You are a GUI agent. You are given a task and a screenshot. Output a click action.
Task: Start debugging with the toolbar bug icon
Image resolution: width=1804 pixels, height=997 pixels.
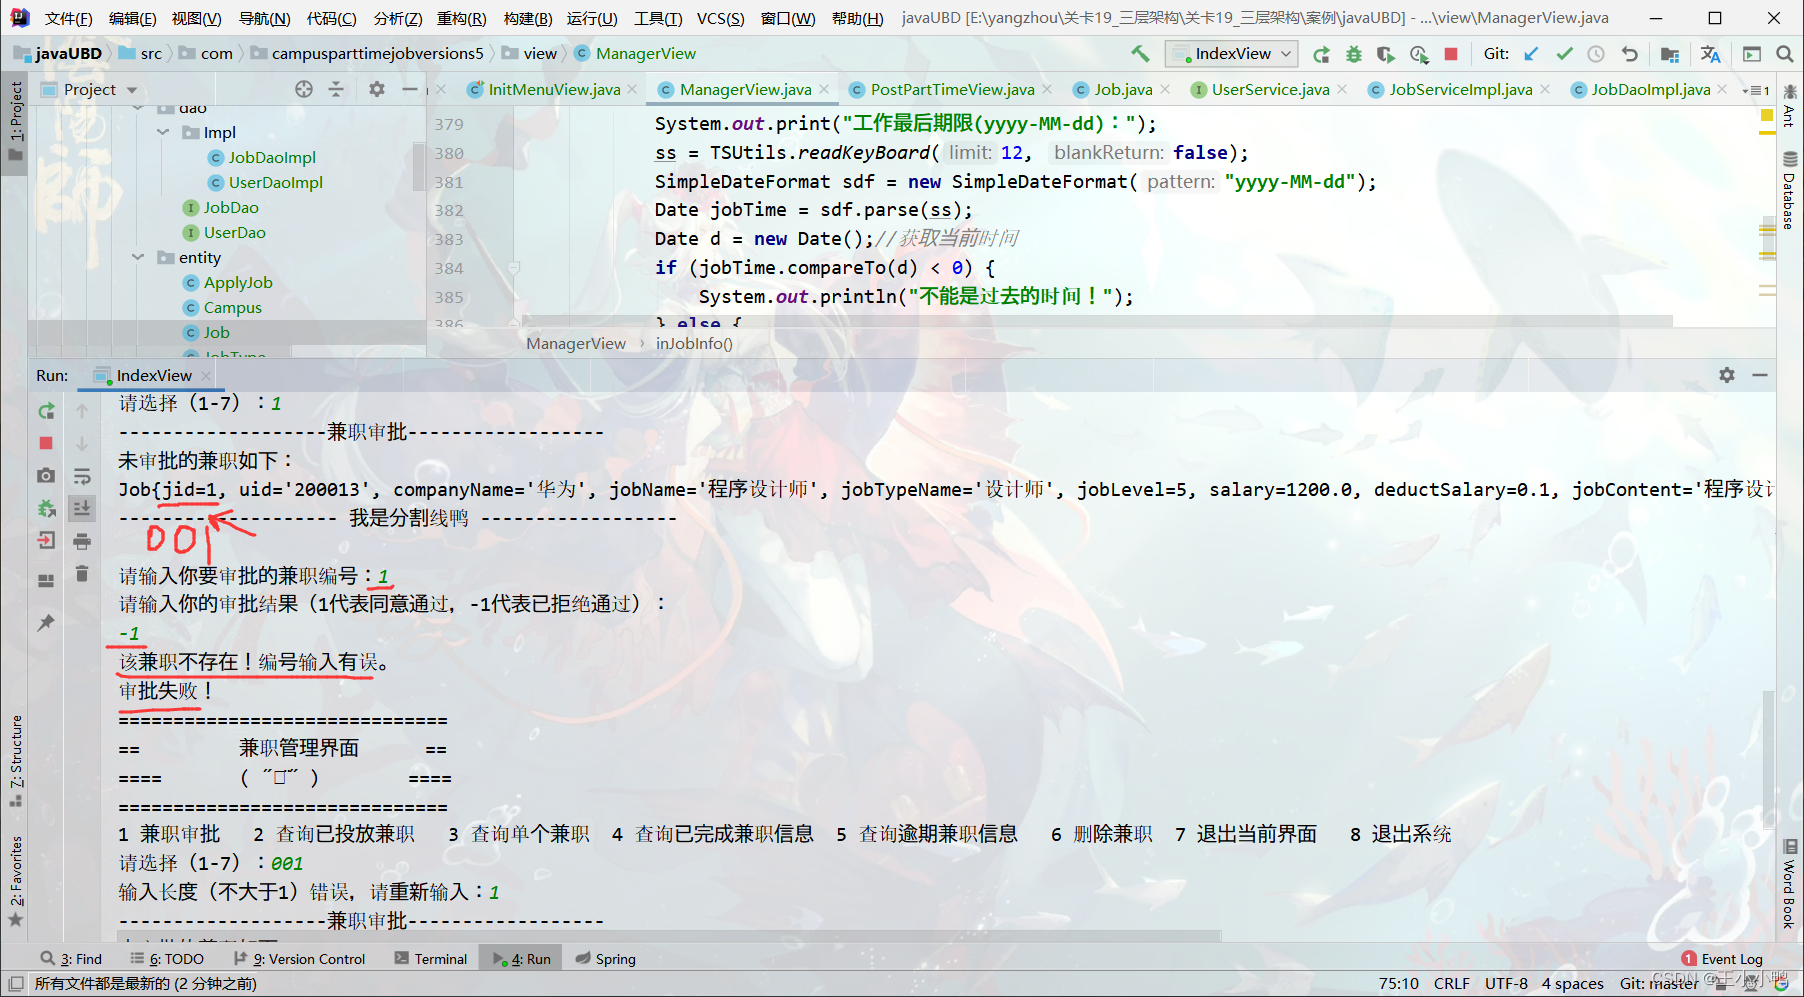(1354, 54)
